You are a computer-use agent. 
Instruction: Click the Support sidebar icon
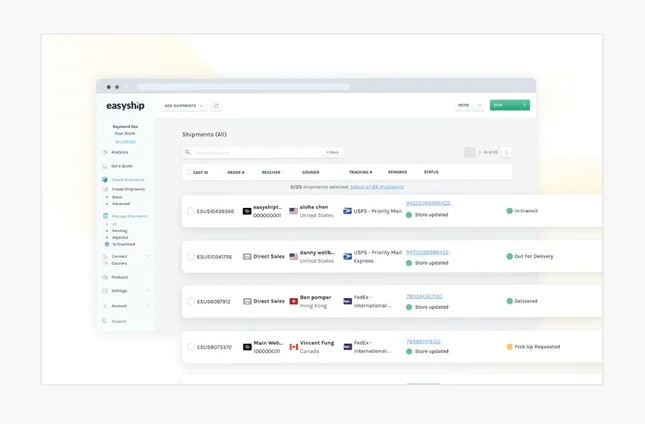(x=105, y=321)
